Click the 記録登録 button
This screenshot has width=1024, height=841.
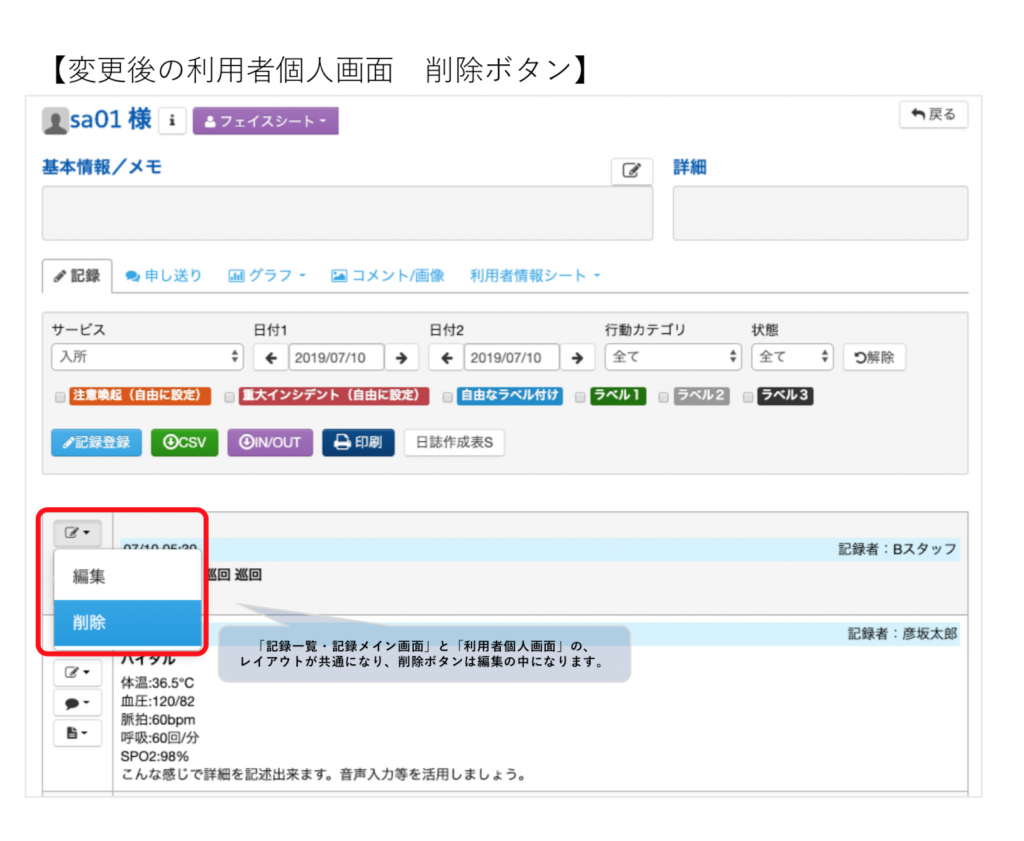point(96,443)
